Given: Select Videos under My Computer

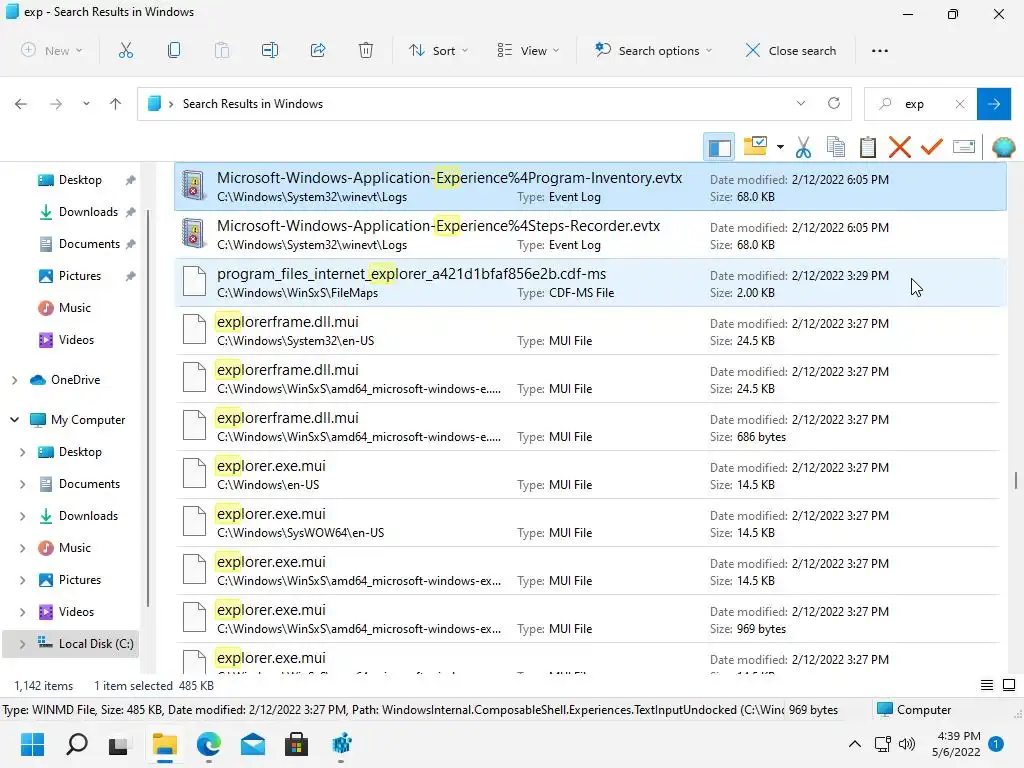Looking at the screenshot, I should point(76,612).
